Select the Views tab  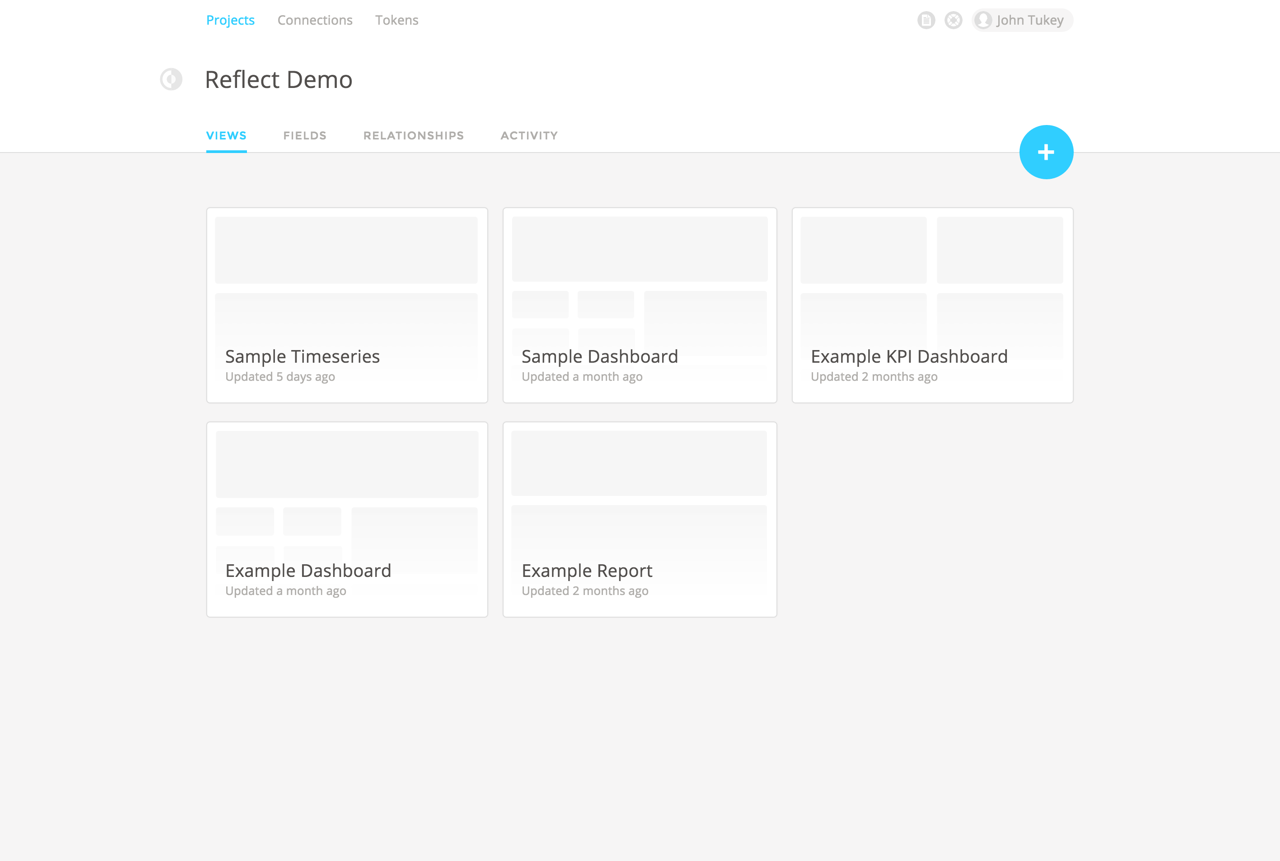click(226, 136)
